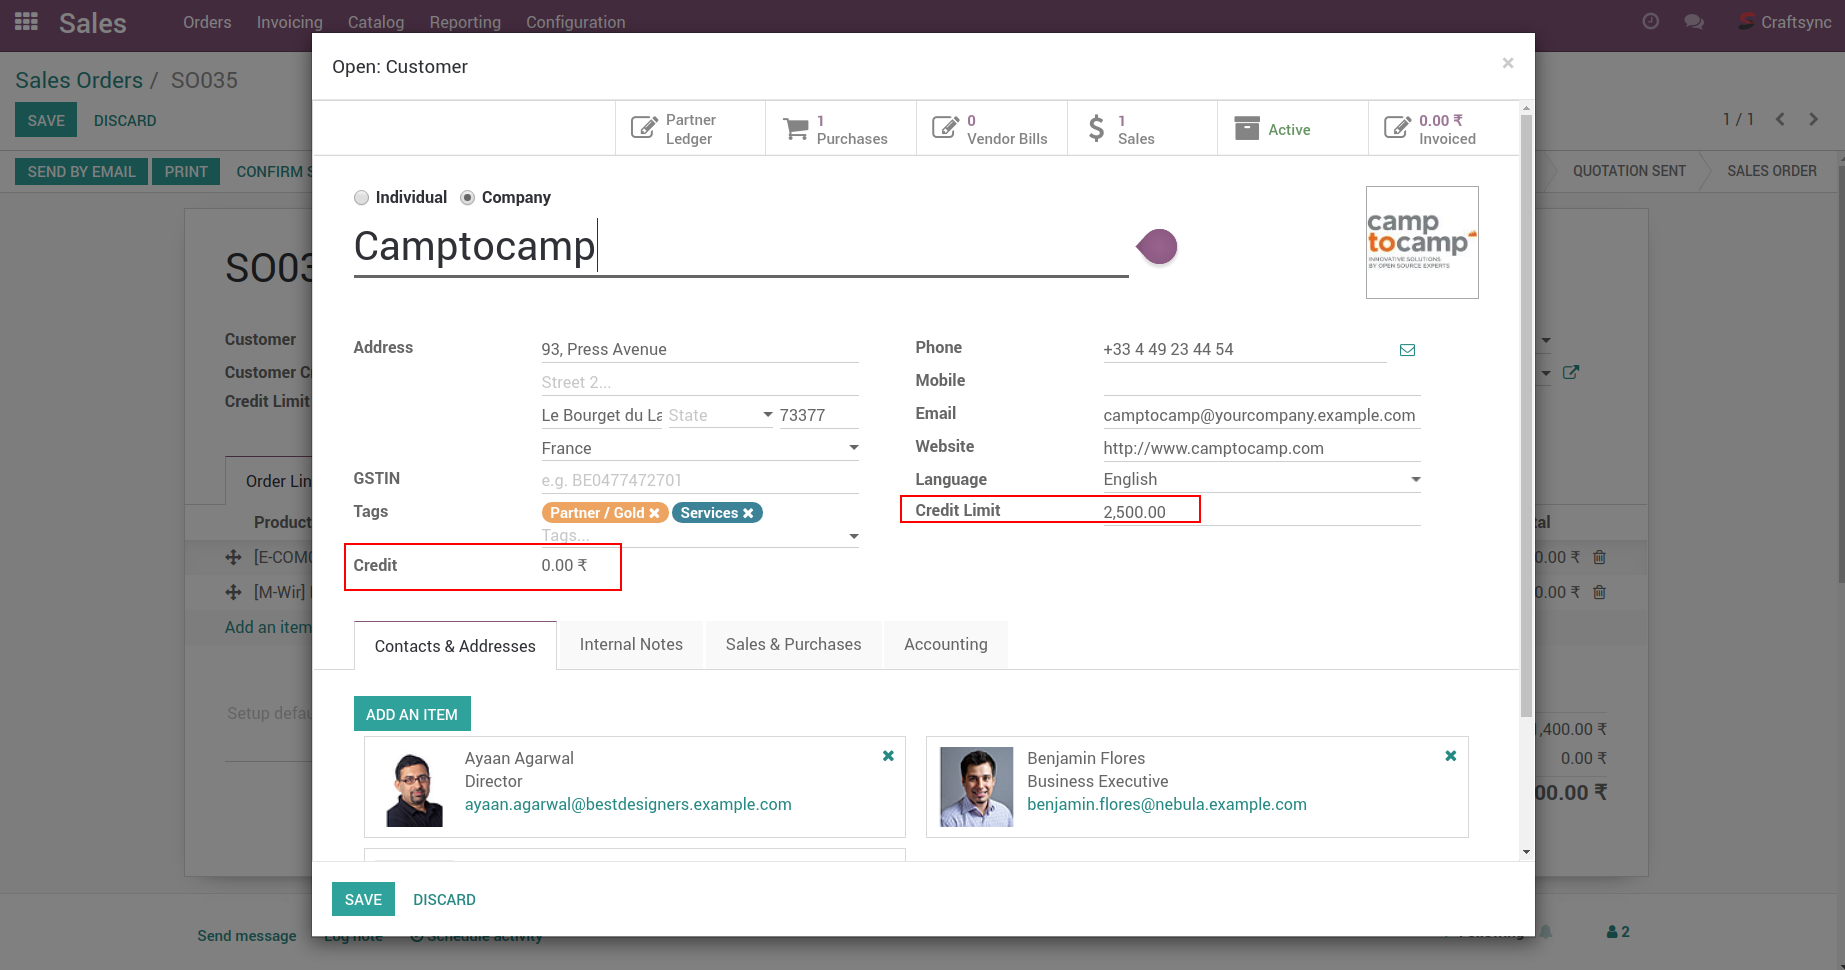This screenshot has width=1845, height=970.
Task: Select the Company radio button
Action: [467, 198]
